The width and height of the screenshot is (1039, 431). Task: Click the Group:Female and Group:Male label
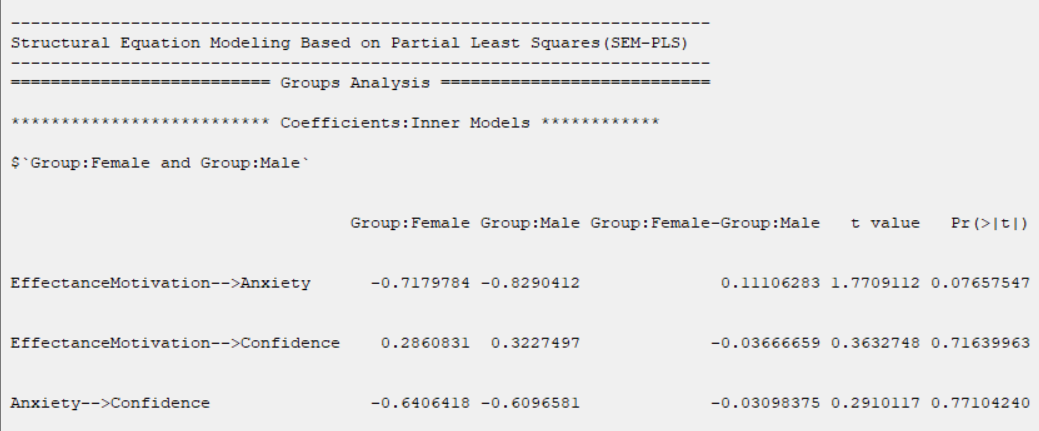160,163
